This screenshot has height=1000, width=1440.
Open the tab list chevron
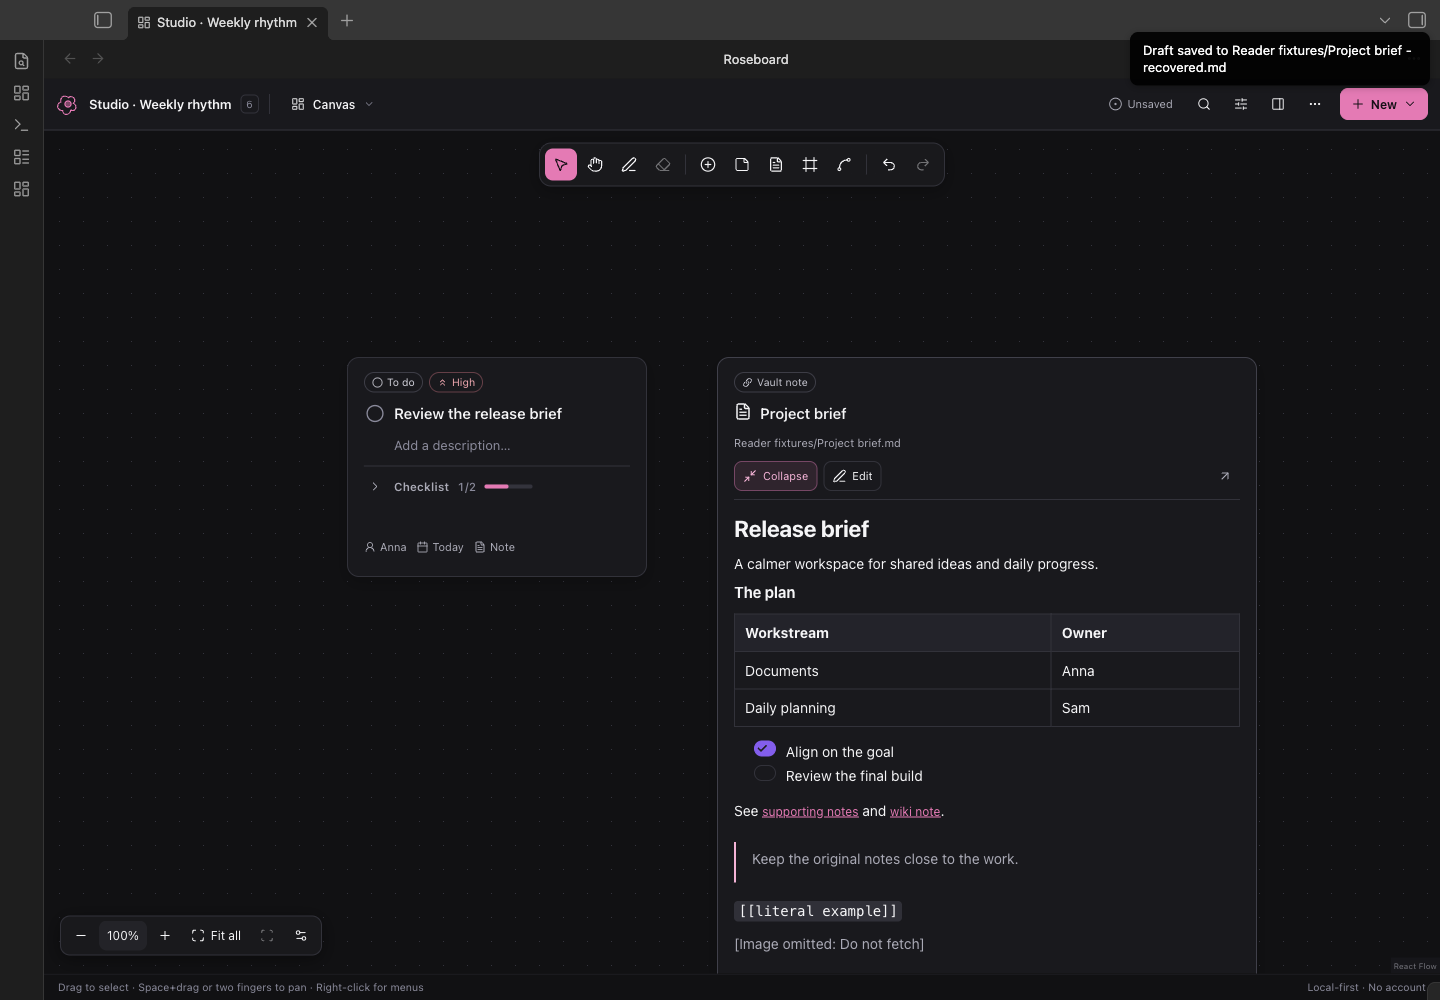[x=1385, y=20]
